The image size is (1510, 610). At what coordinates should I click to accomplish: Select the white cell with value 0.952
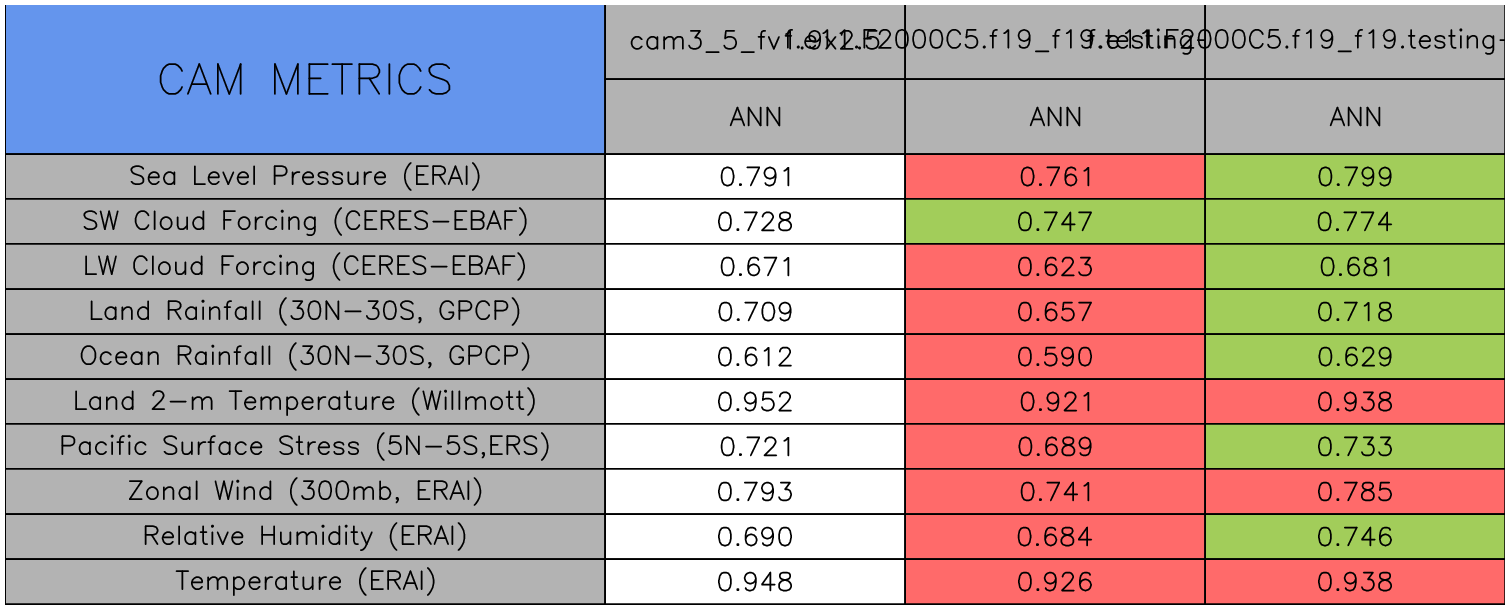755,402
